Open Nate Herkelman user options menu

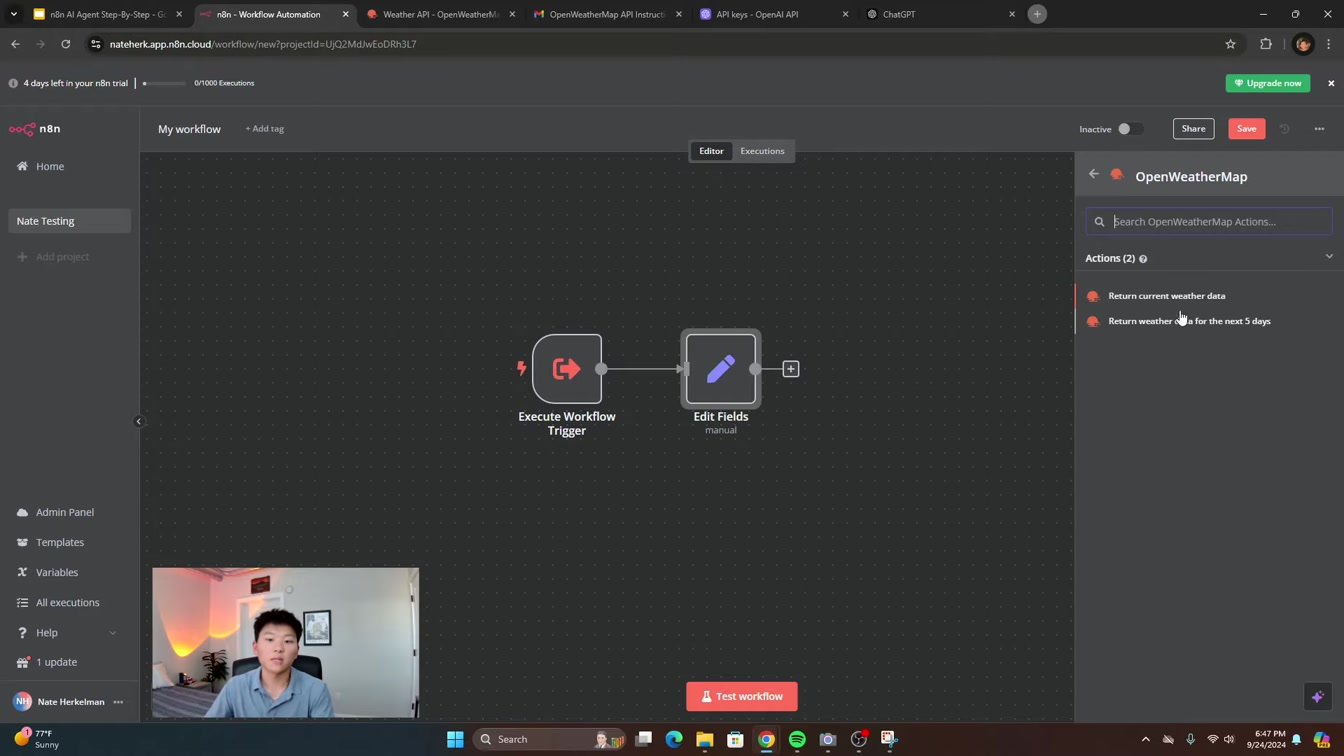tap(118, 702)
